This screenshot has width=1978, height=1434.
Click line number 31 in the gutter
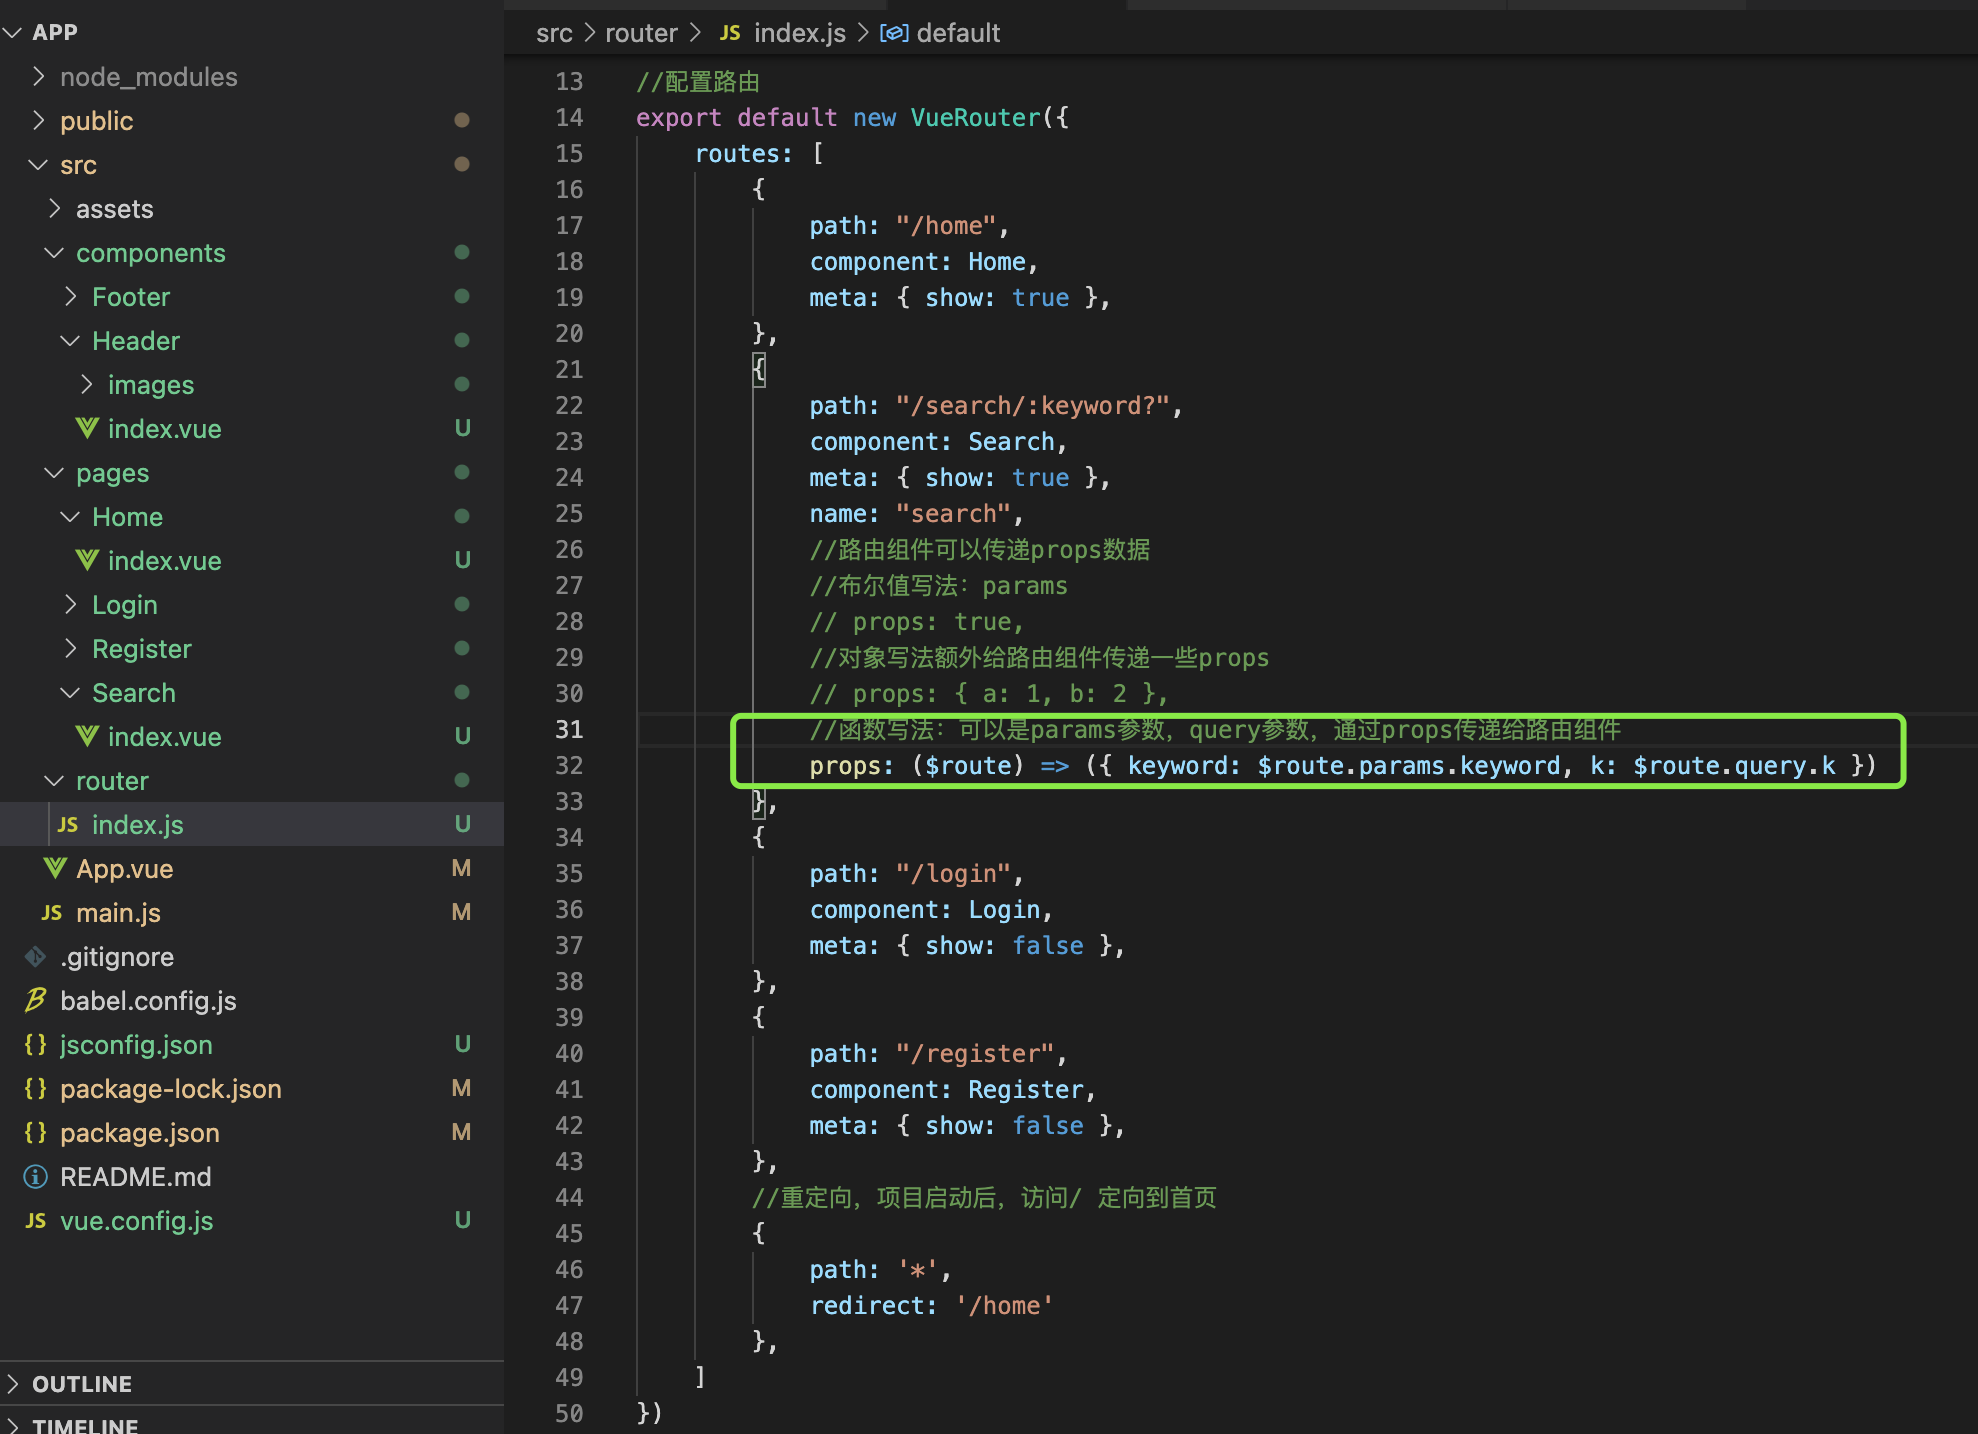(x=568, y=729)
